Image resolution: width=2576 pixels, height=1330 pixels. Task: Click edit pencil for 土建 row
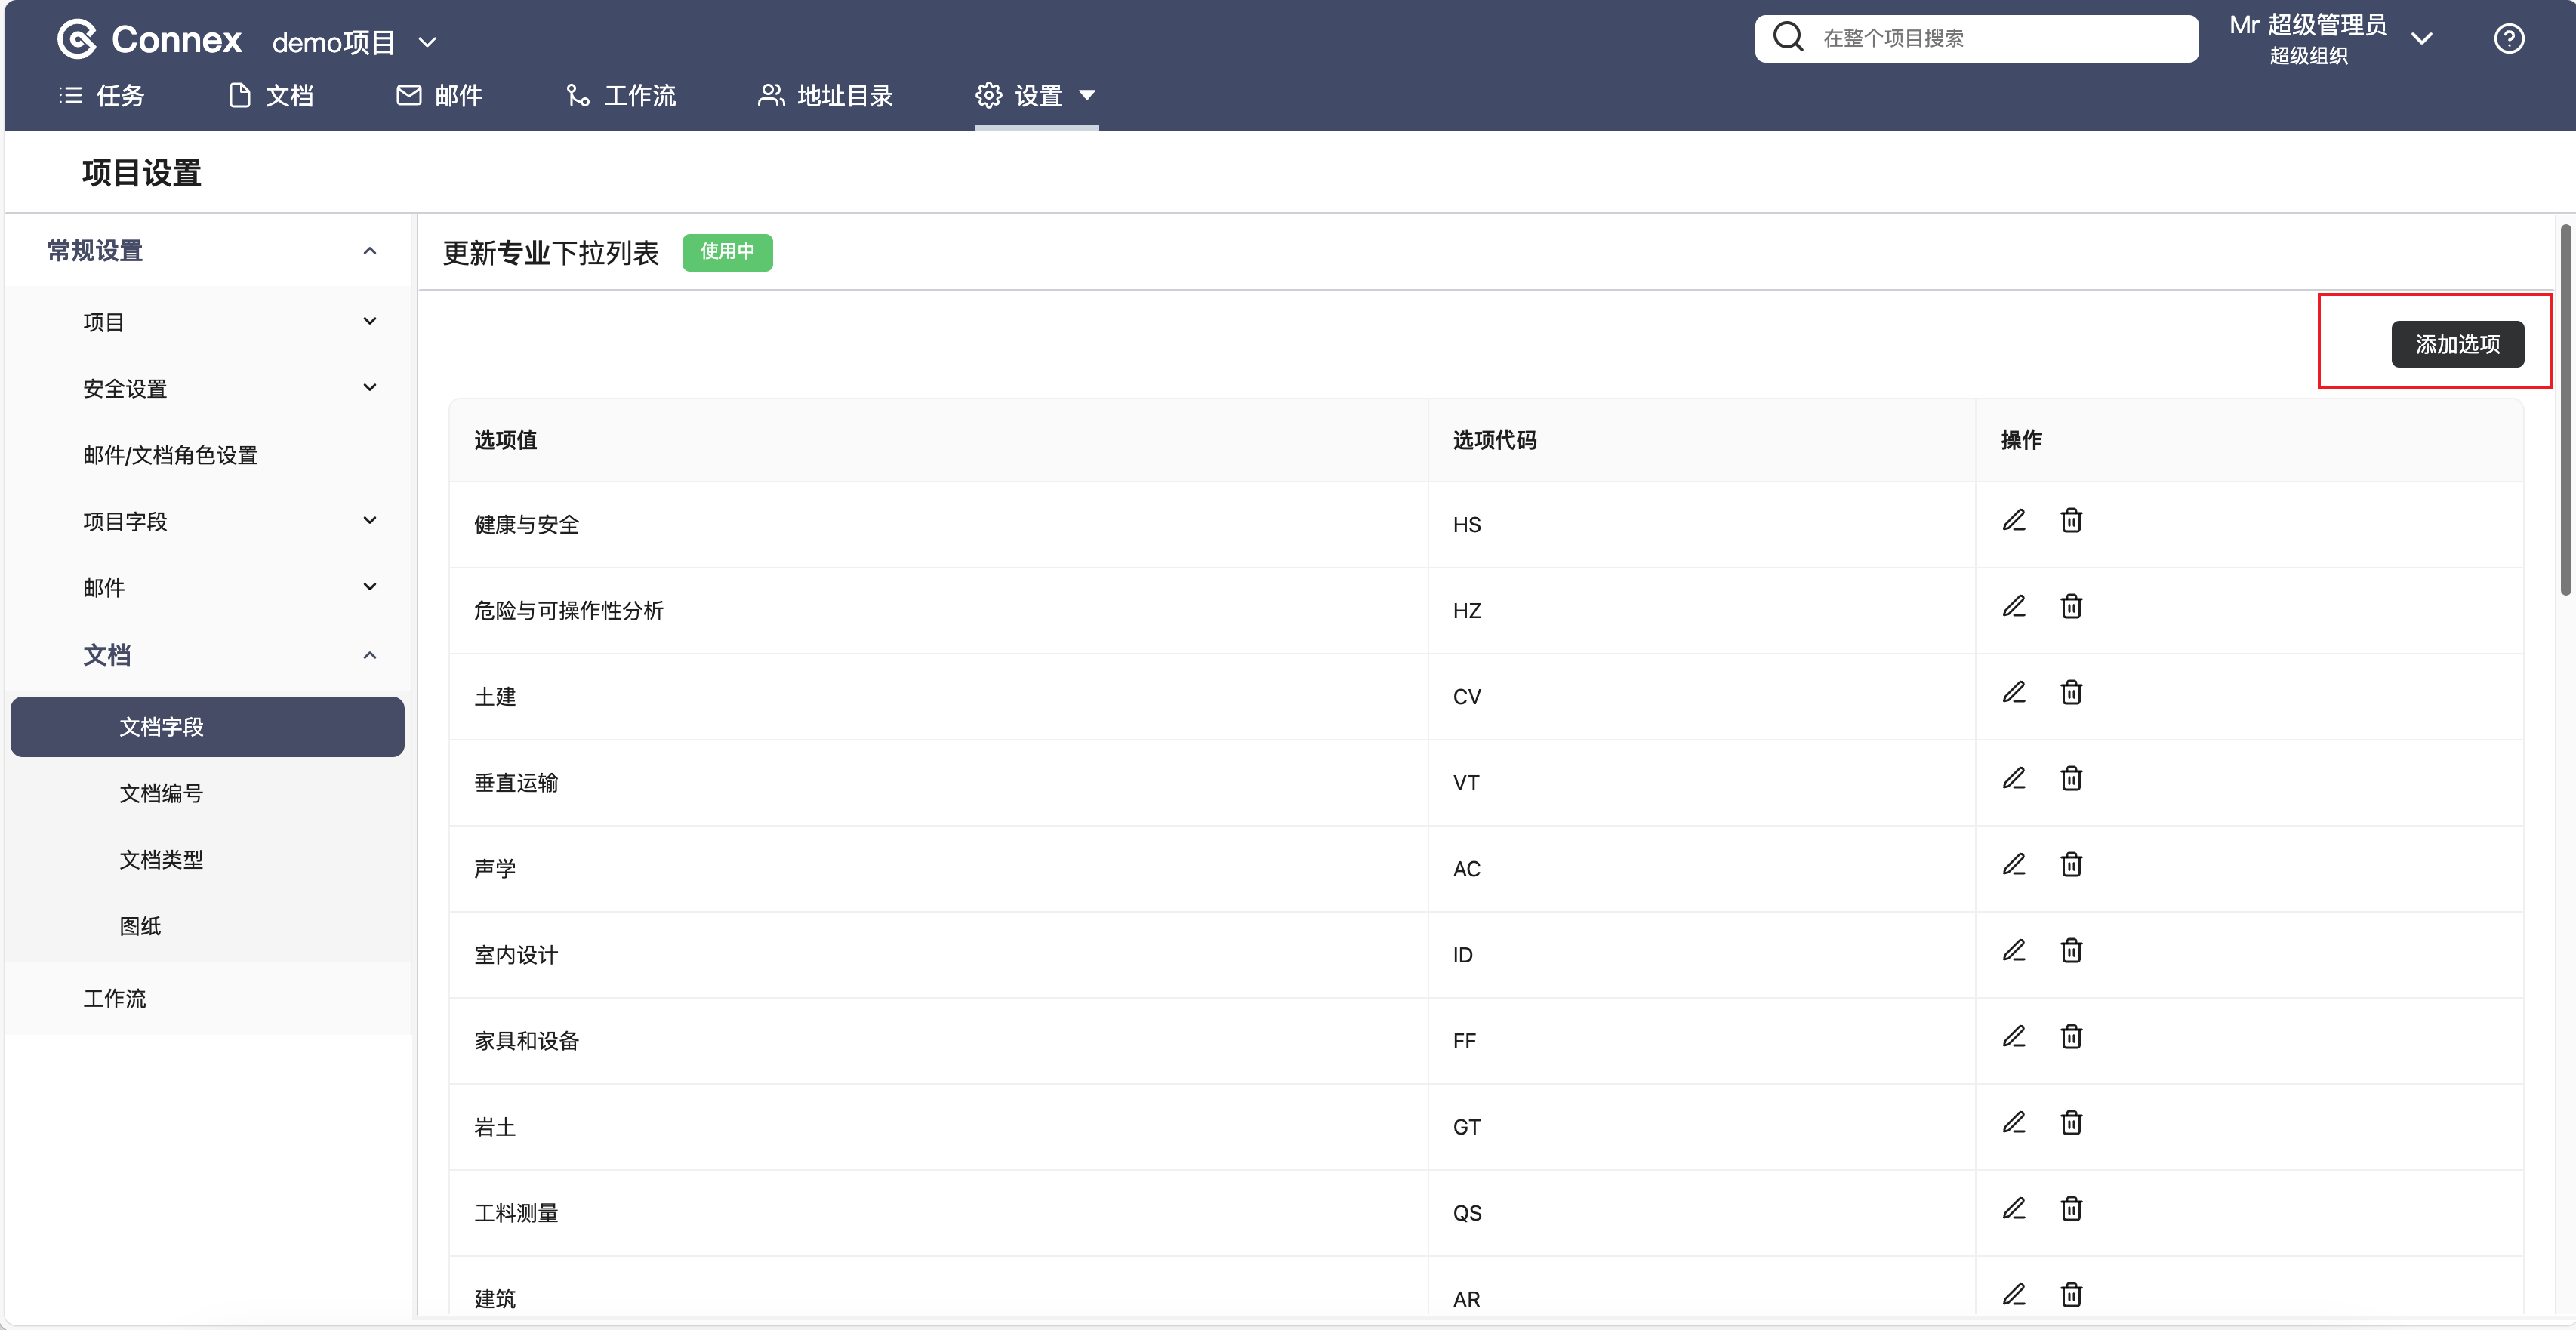click(x=2013, y=693)
